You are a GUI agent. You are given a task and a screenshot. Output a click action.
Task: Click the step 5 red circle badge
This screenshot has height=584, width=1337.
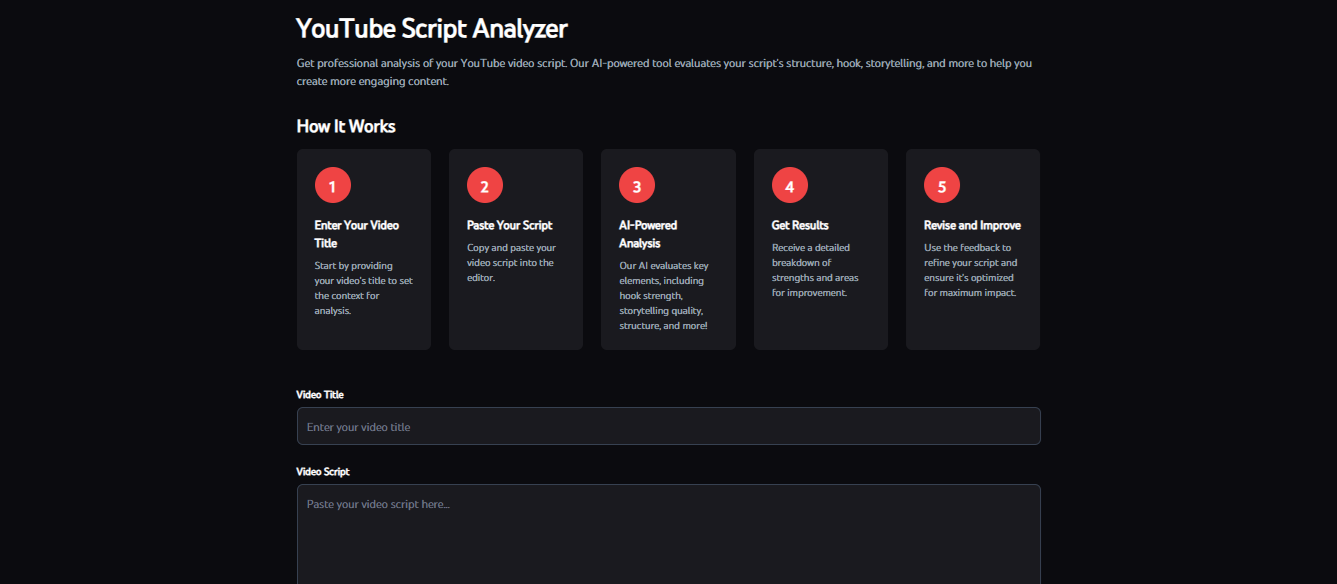[x=942, y=185]
